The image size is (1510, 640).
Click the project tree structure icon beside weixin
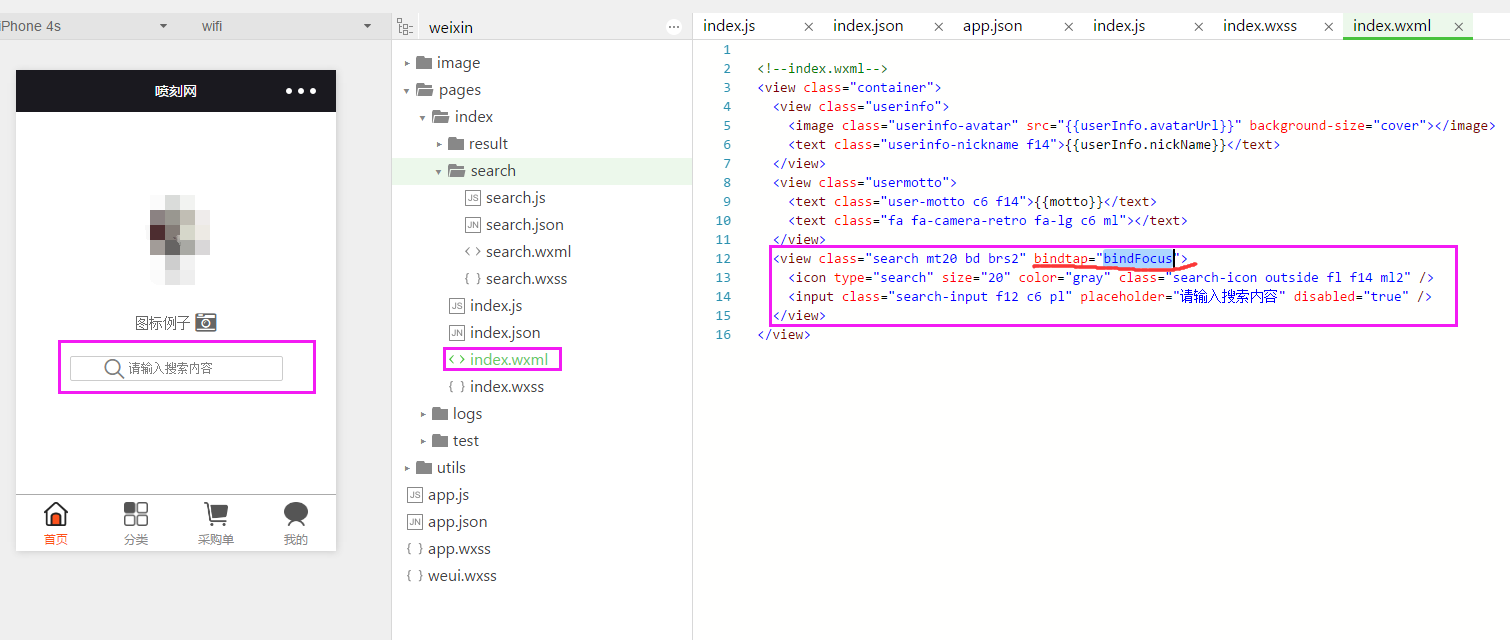405,27
